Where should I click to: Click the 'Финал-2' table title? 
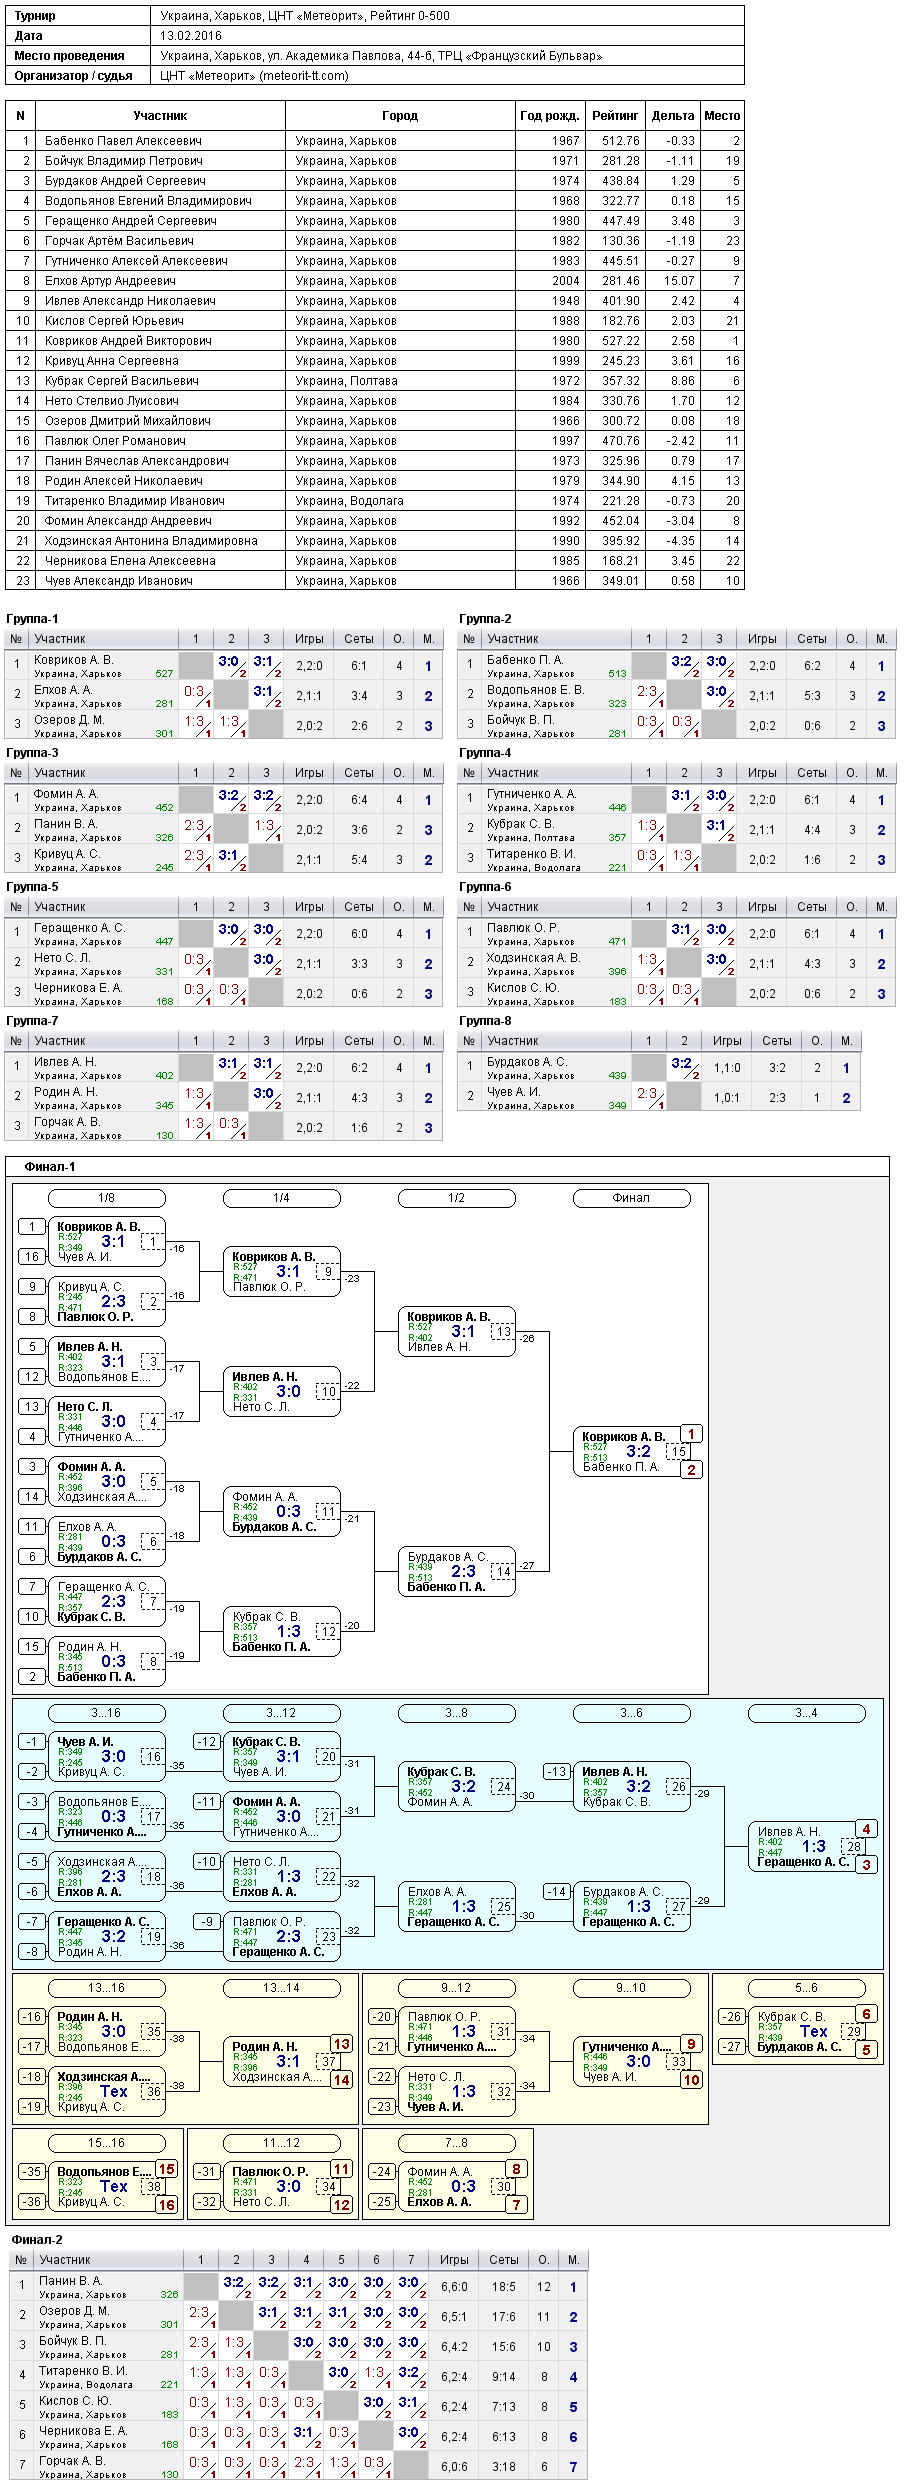[37, 2240]
